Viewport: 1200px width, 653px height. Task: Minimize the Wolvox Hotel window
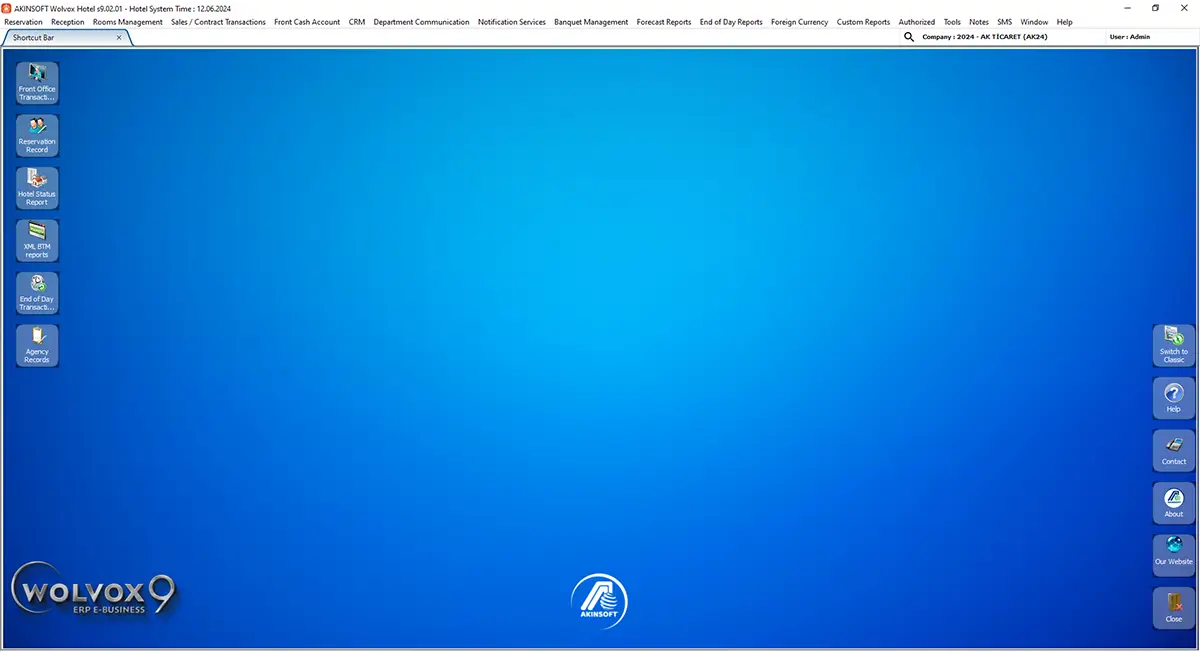point(1128,8)
